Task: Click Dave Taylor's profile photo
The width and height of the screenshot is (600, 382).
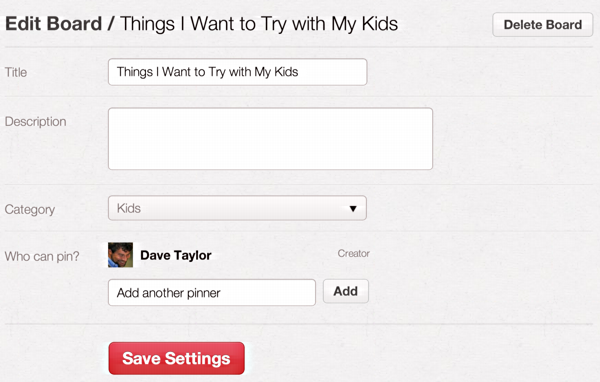Action: (x=120, y=255)
